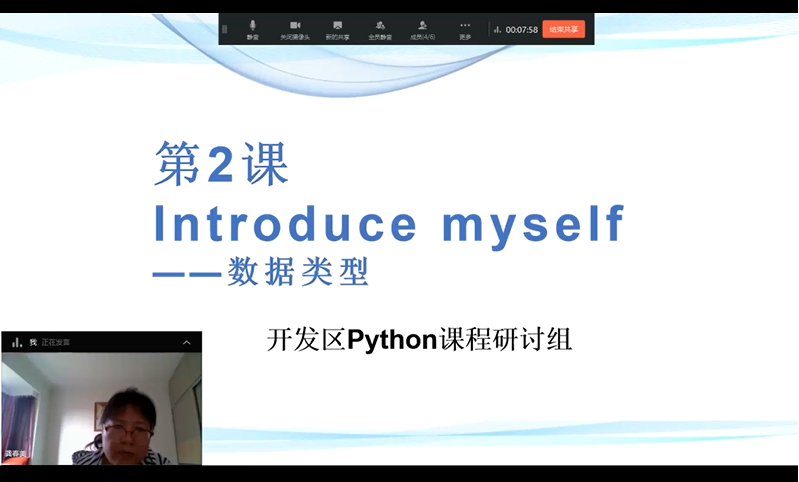Click the network signal icon beside the timer
799x482 pixels.
[x=497, y=30]
